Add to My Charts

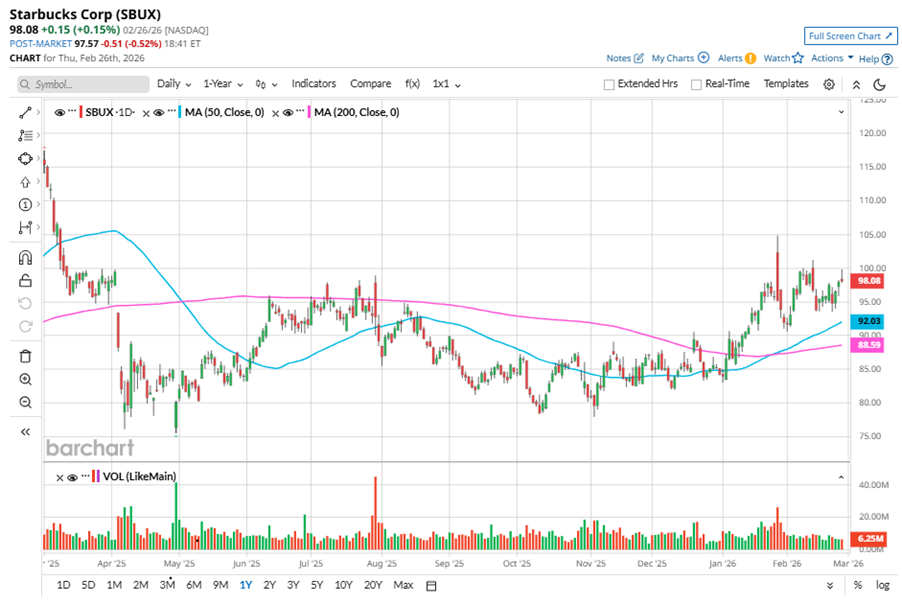click(x=680, y=58)
